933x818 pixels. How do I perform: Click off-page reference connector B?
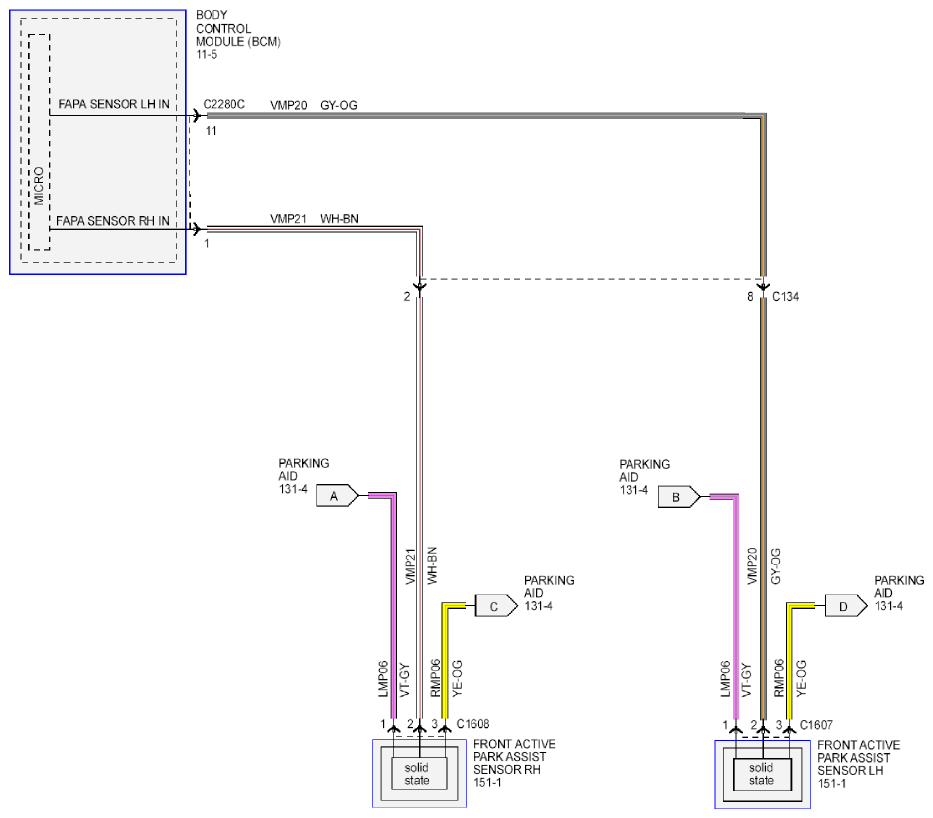[x=679, y=497]
